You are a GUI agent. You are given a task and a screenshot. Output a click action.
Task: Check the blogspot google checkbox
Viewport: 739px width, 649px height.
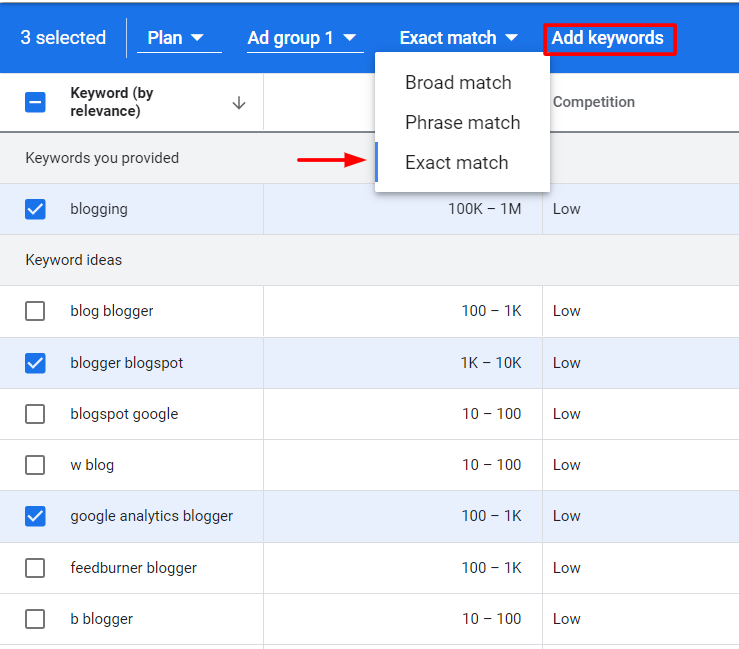35,414
